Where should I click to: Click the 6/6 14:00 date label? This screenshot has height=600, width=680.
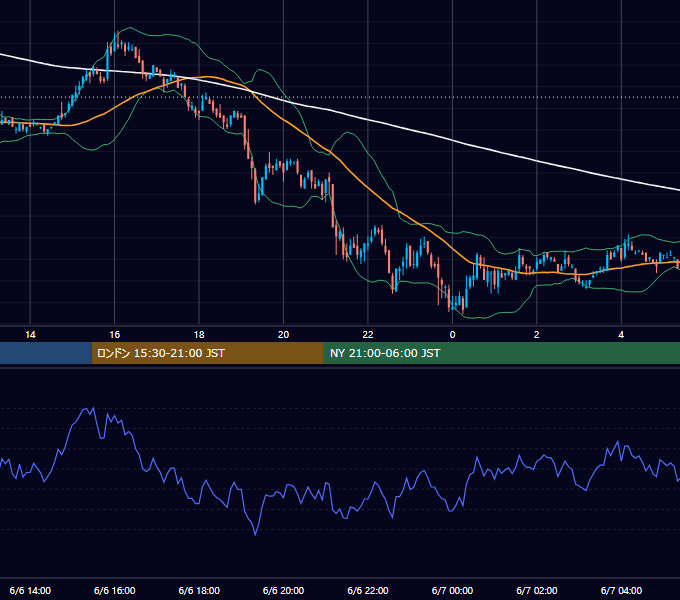30,590
